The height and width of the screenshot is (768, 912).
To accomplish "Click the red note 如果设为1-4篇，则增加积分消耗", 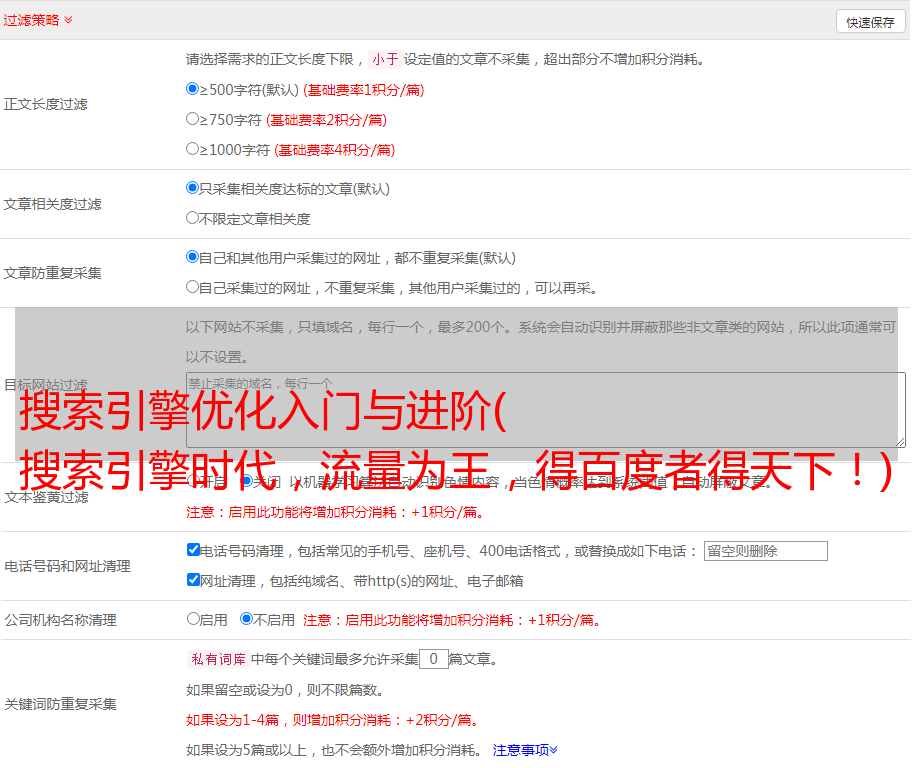I will click(x=333, y=720).
